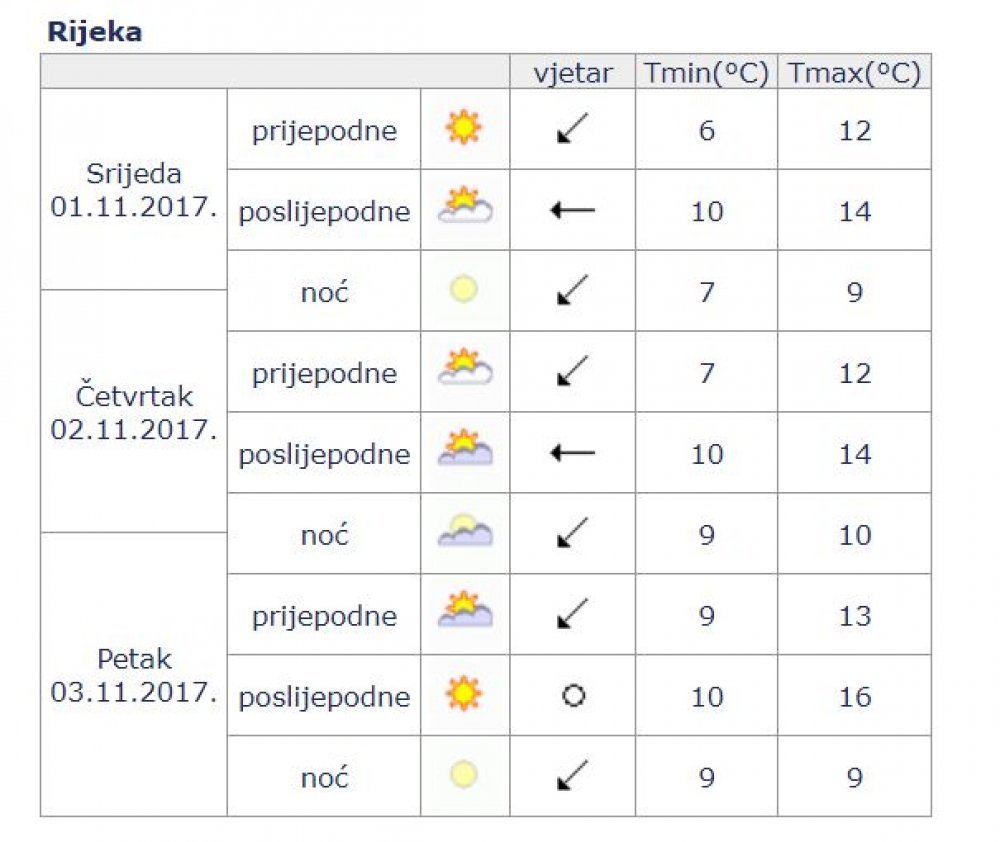Select the Petak 03.11.2017. date cell

[x=134, y=675]
